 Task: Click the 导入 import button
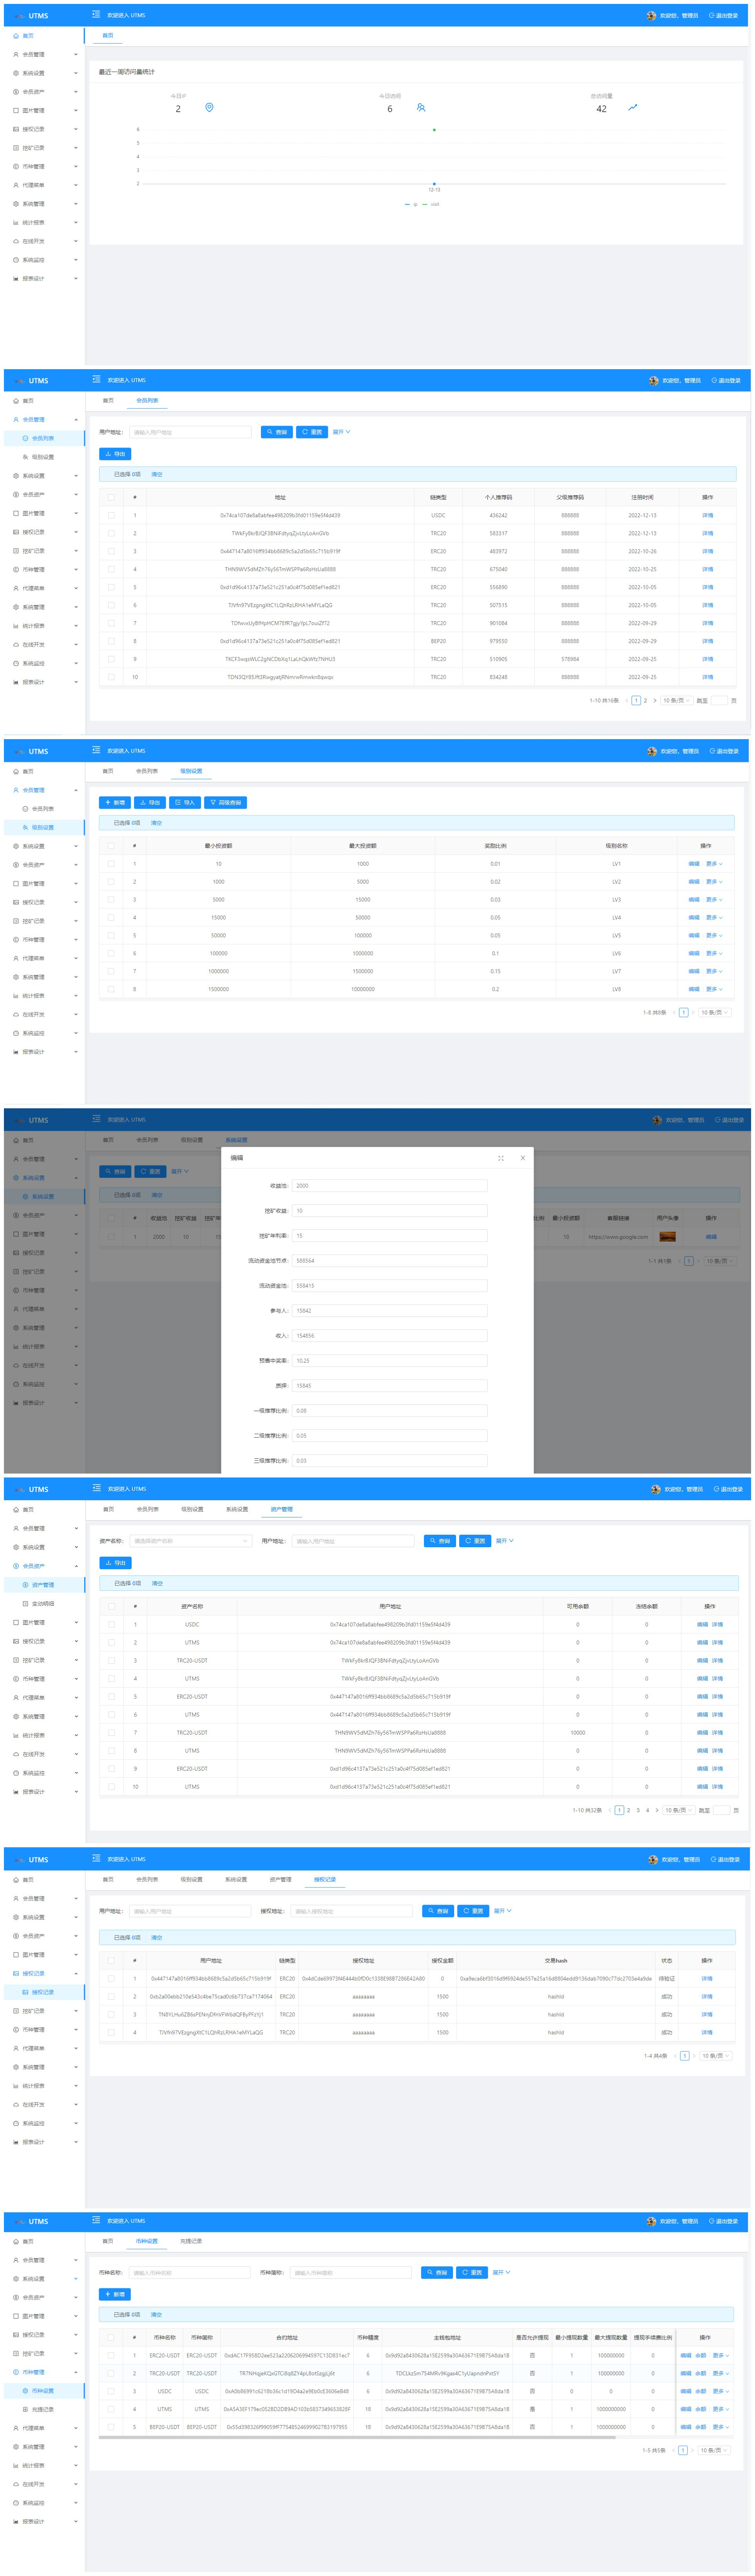click(184, 802)
